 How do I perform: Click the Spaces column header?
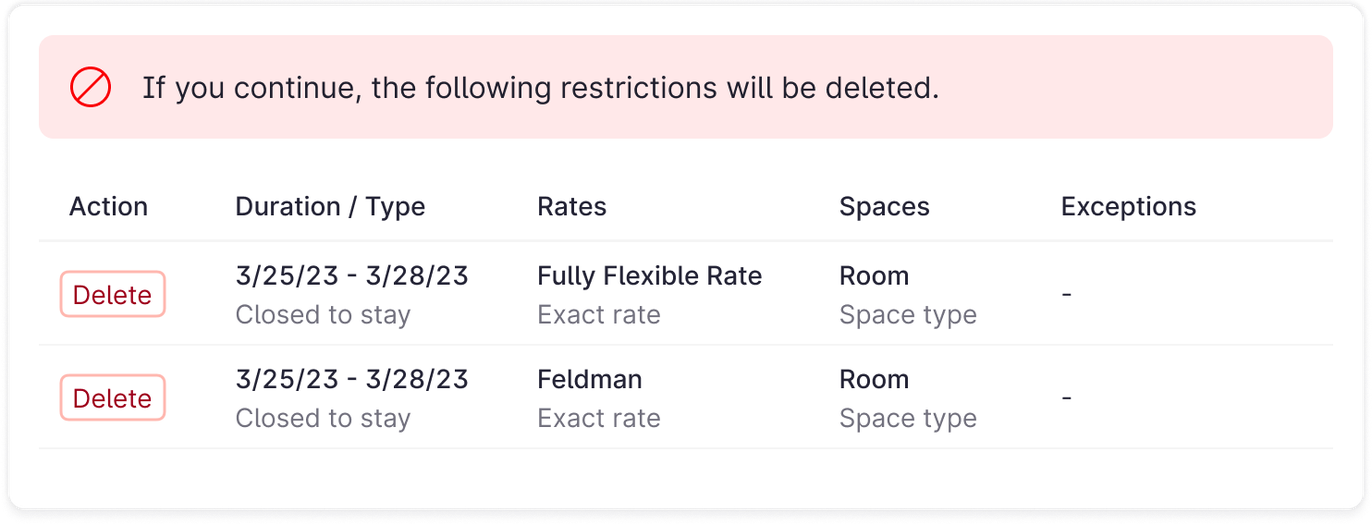coord(884,207)
